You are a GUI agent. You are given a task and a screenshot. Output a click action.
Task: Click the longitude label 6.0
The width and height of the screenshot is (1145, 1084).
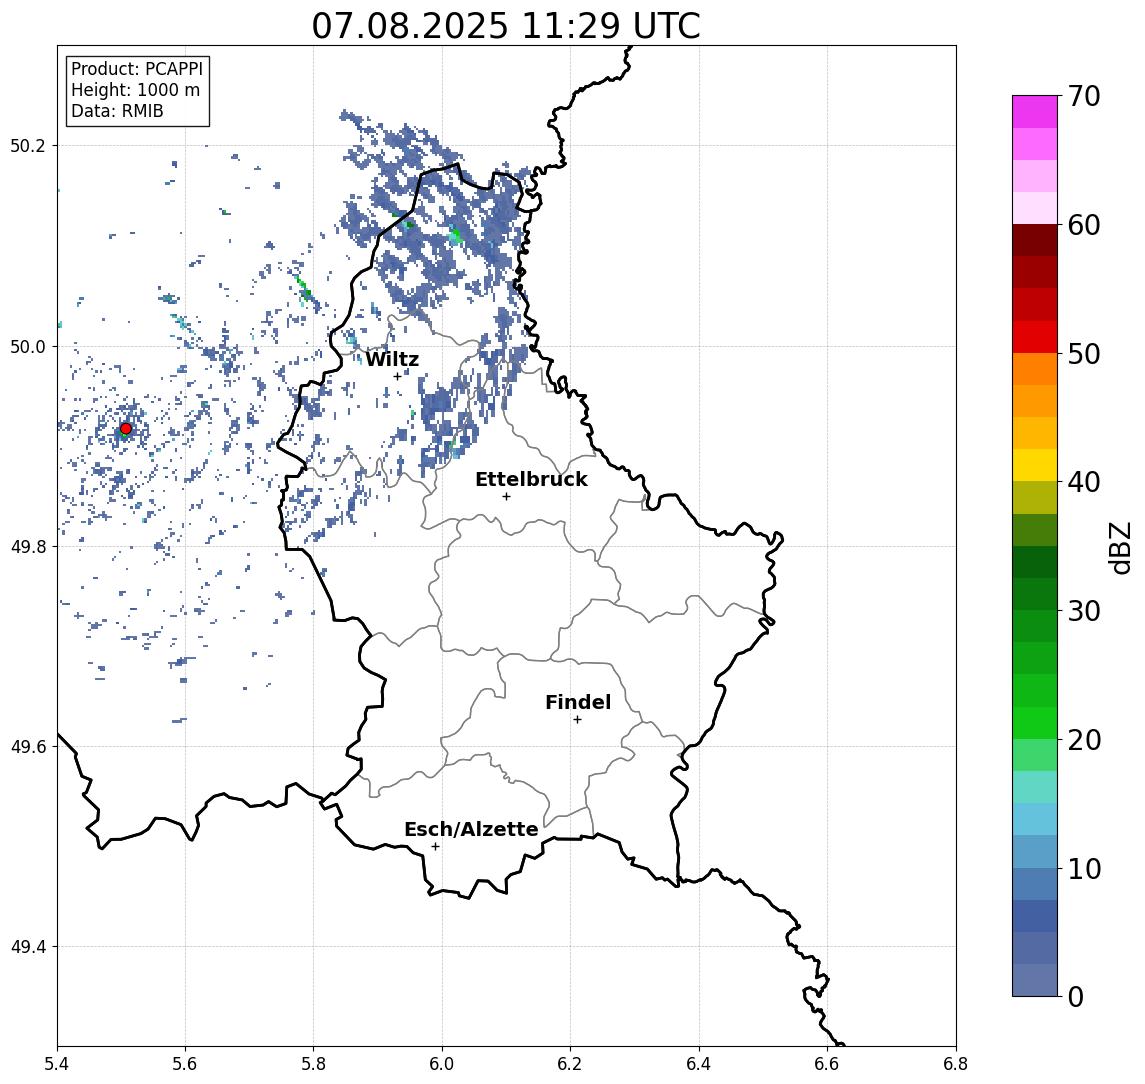click(442, 1064)
